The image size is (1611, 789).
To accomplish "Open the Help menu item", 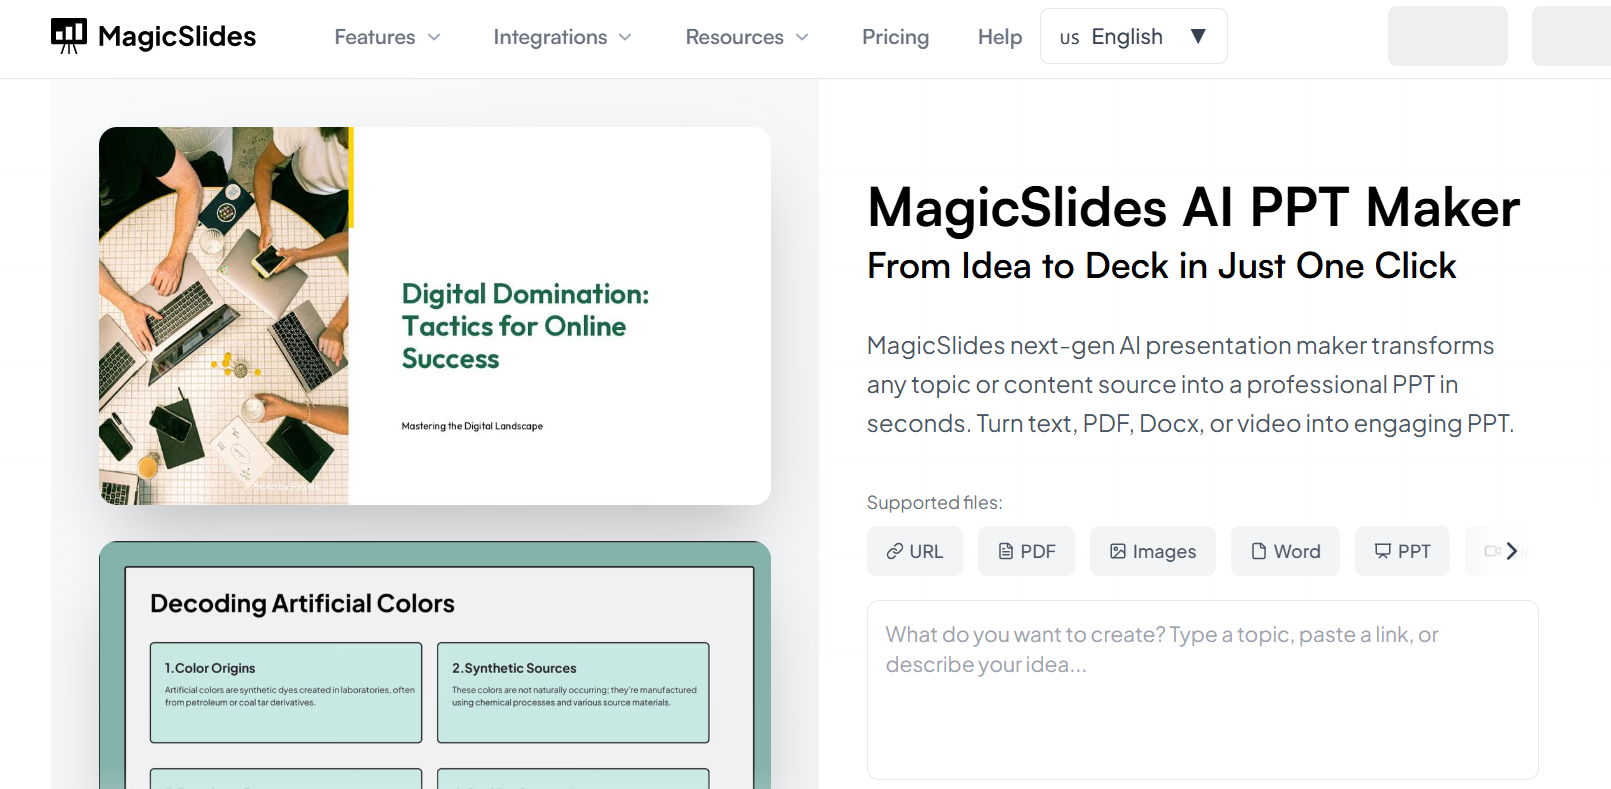I will (x=999, y=37).
